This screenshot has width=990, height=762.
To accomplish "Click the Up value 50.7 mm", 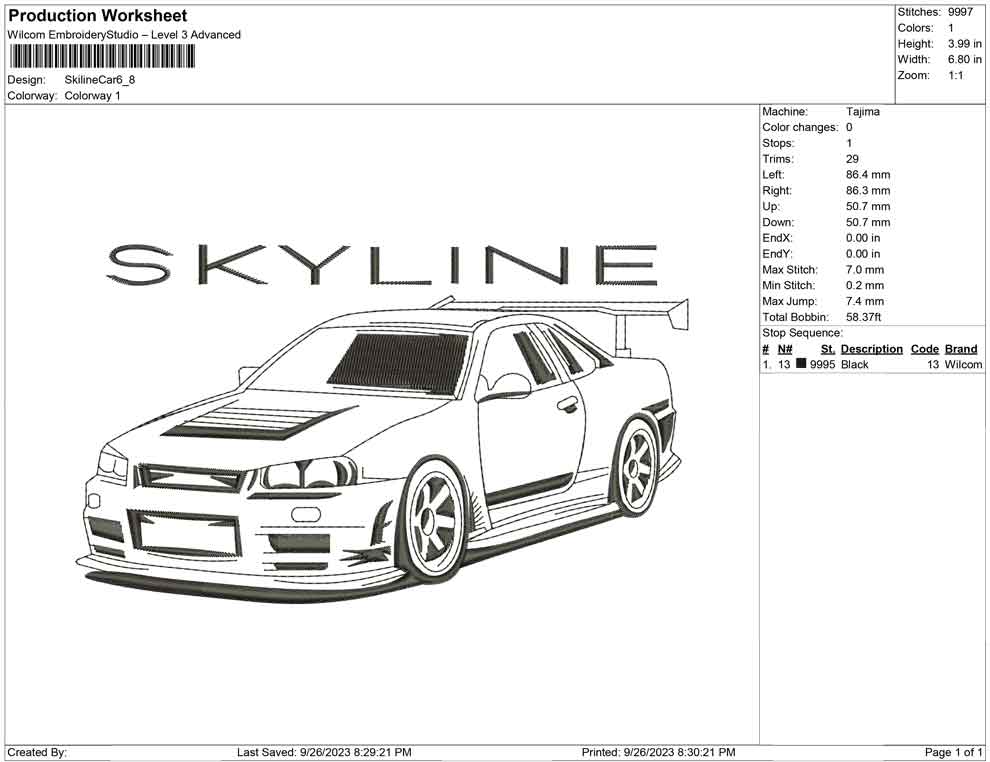I will click(x=868, y=206).
